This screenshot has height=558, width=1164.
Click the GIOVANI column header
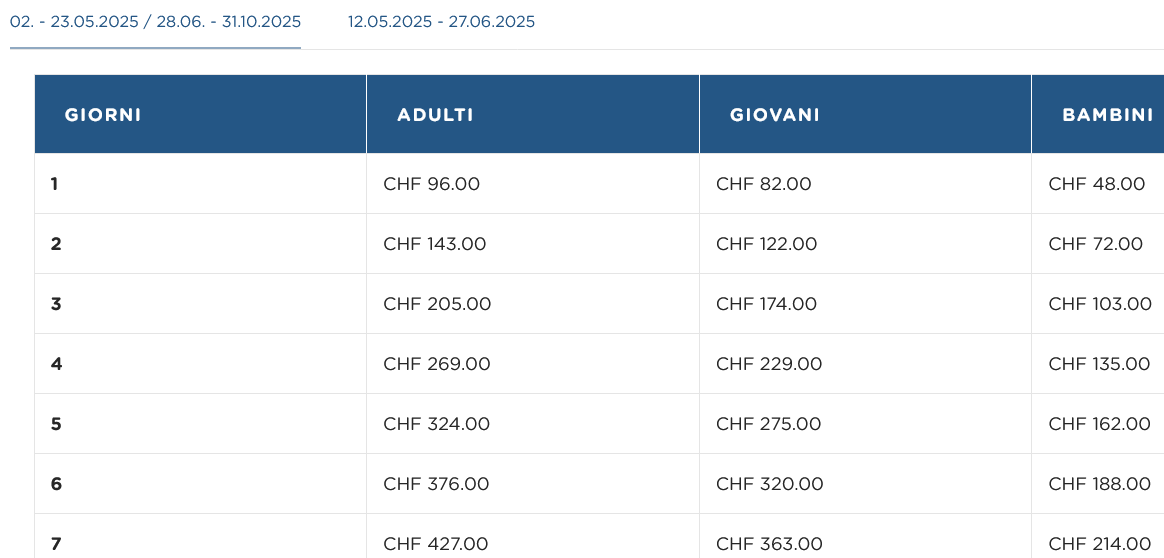(774, 115)
